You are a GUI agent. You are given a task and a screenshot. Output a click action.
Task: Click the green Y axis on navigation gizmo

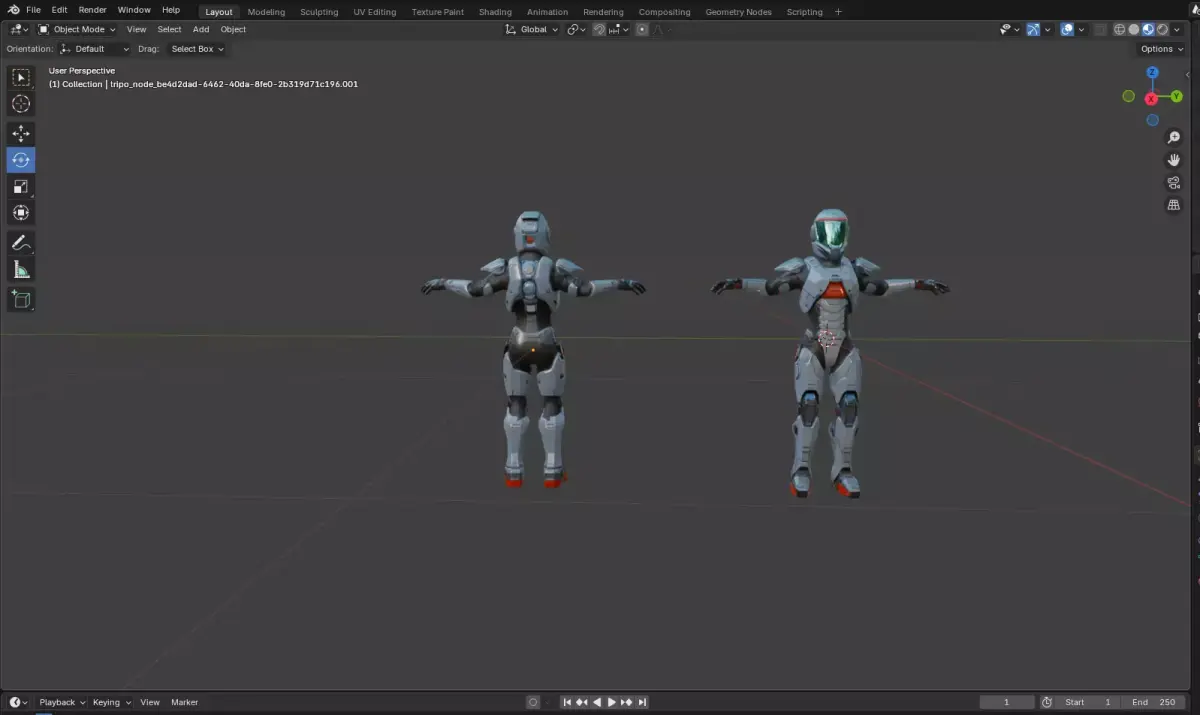(x=1177, y=96)
